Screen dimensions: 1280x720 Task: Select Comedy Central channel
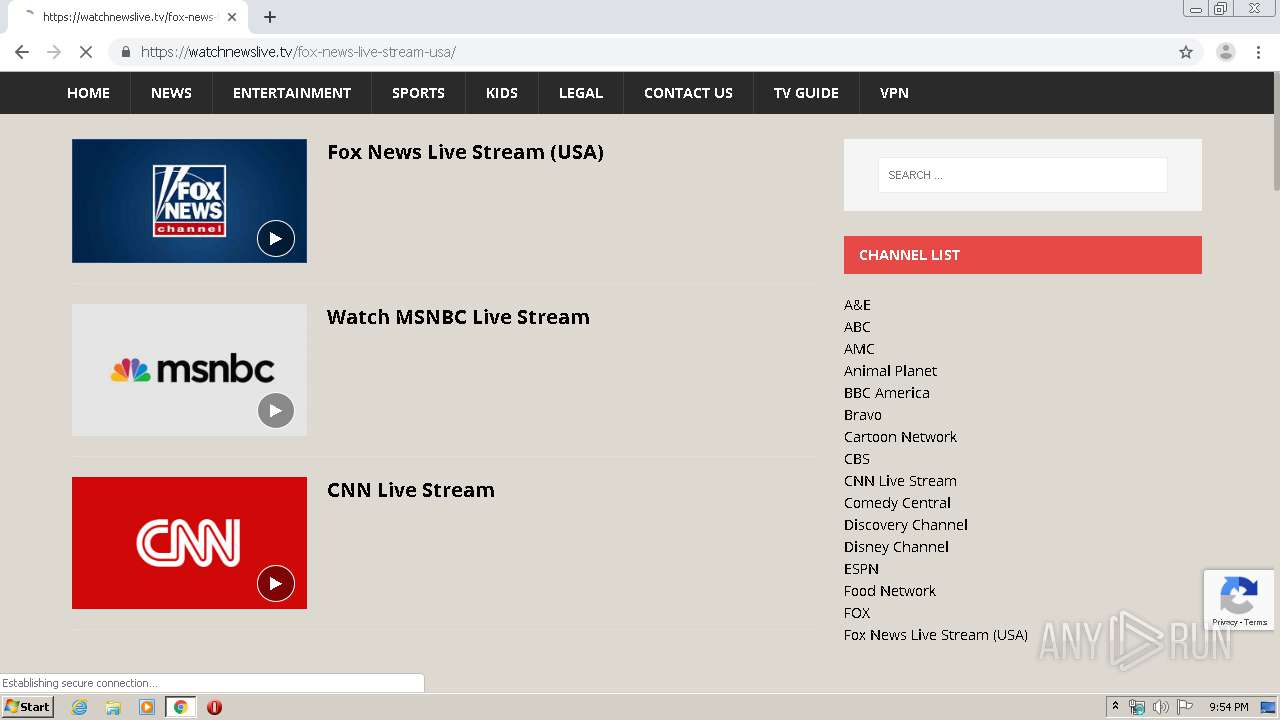tap(897, 503)
